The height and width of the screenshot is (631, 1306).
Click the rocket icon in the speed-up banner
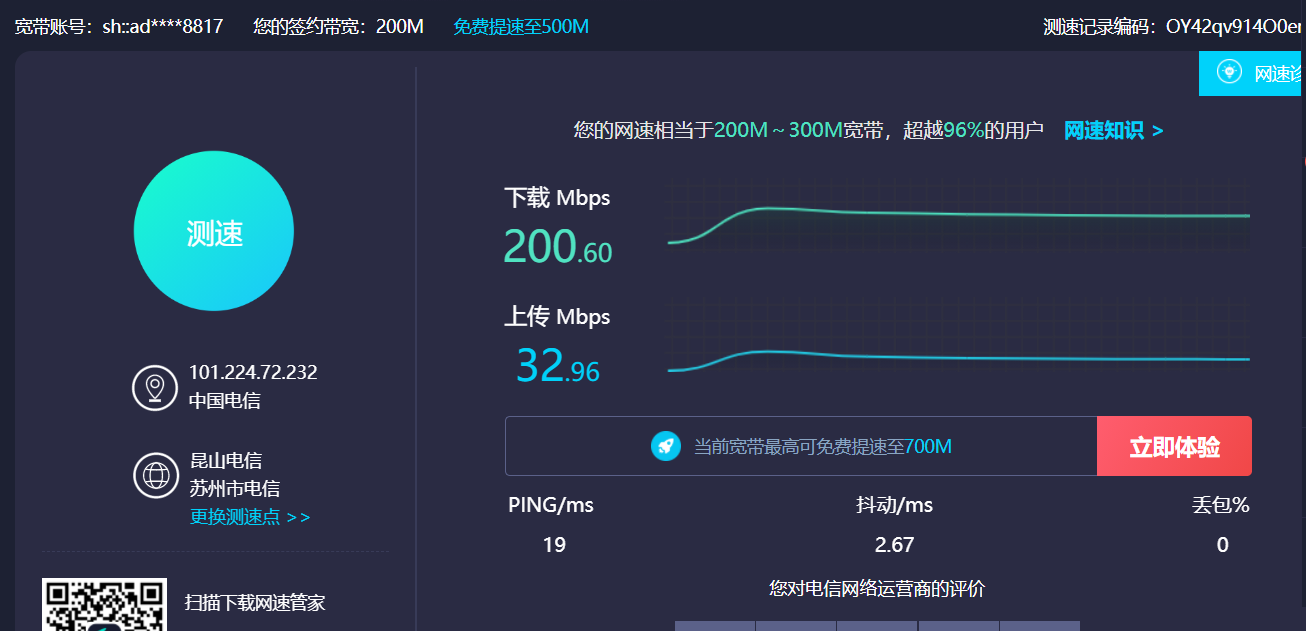pyautogui.click(x=666, y=446)
